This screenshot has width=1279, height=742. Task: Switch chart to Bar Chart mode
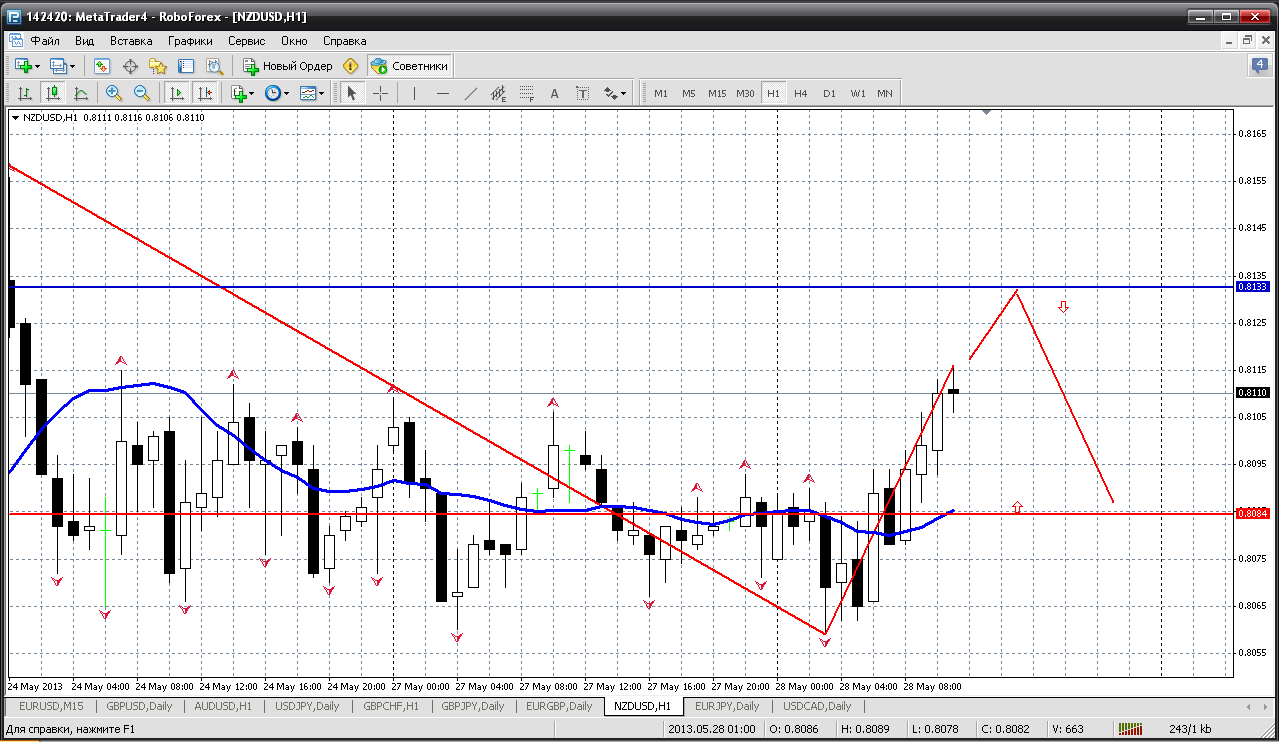point(24,93)
